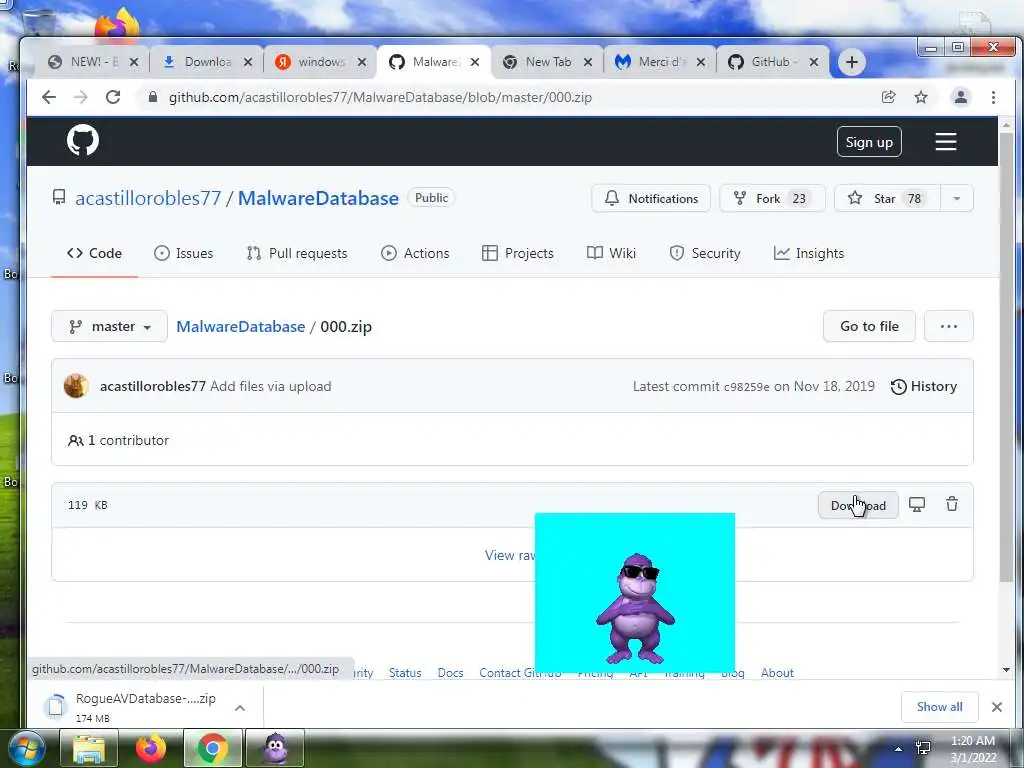Expand the master branch dropdown

[x=109, y=326]
